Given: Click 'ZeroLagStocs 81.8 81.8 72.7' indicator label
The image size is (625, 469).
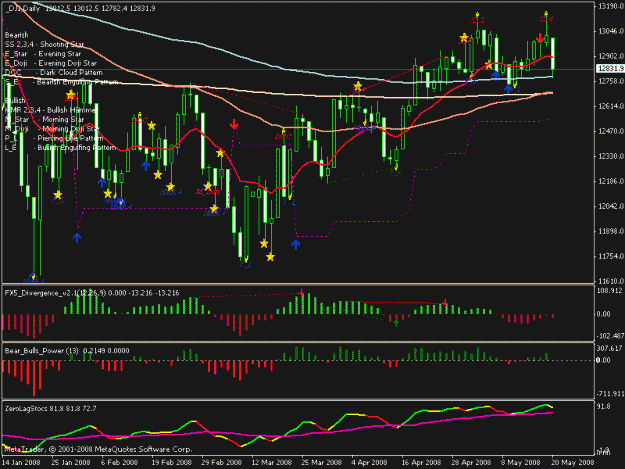Looking at the screenshot, I should click(x=50, y=408).
